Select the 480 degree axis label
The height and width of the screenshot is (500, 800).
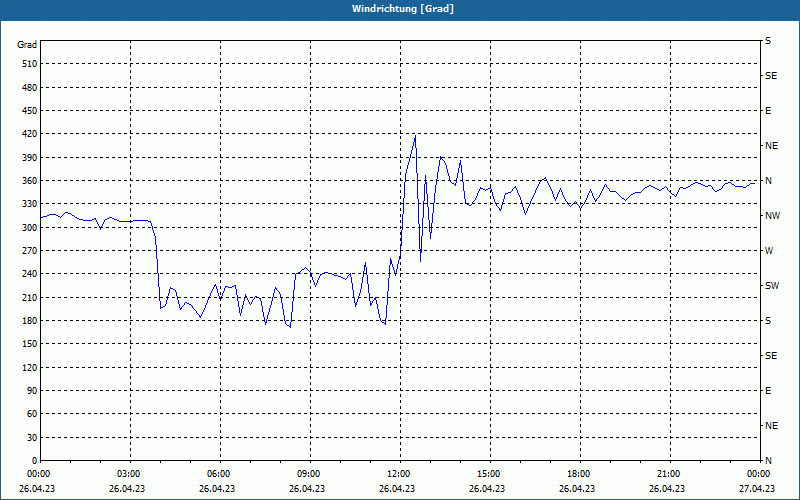[30, 88]
